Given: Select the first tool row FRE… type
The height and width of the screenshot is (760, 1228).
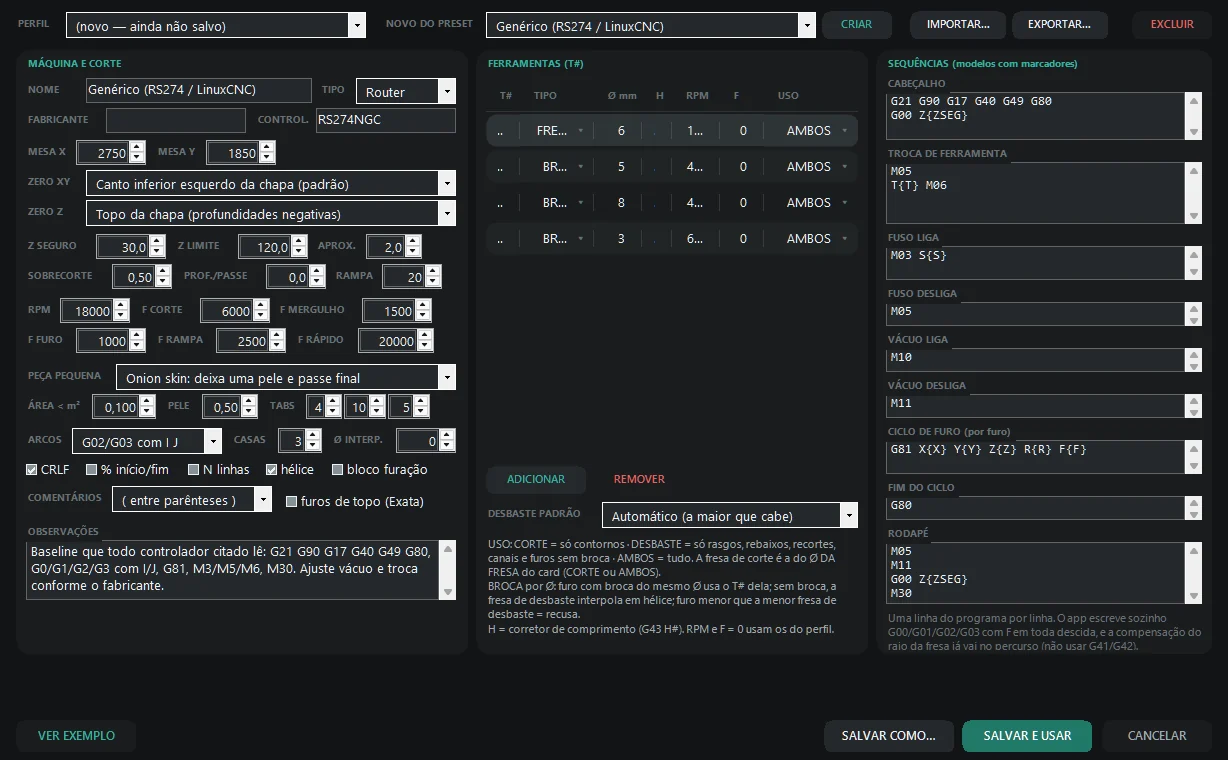Looking at the screenshot, I should 559,131.
